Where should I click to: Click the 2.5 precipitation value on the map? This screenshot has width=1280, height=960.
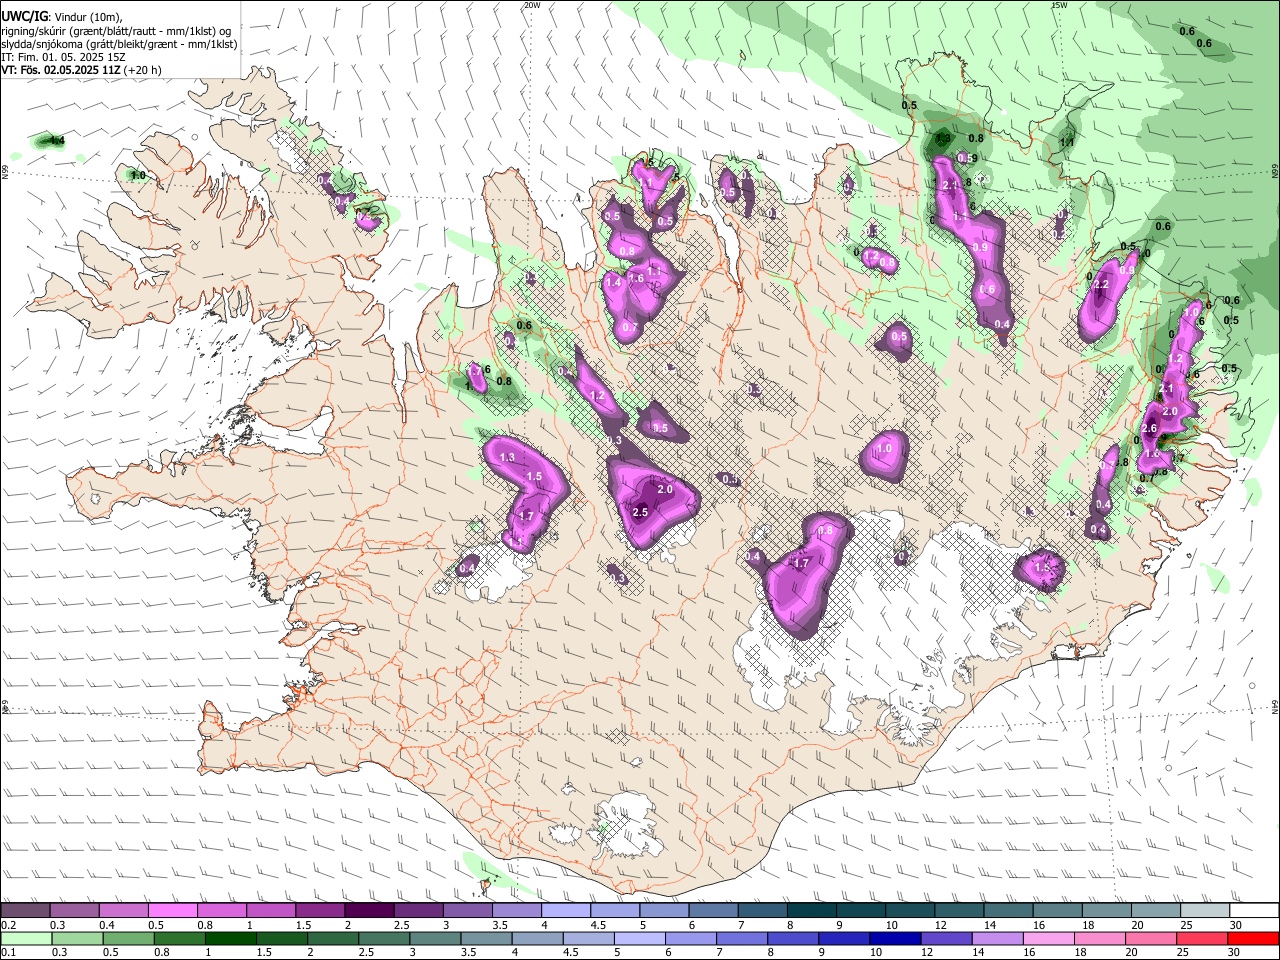click(x=641, y=512)
